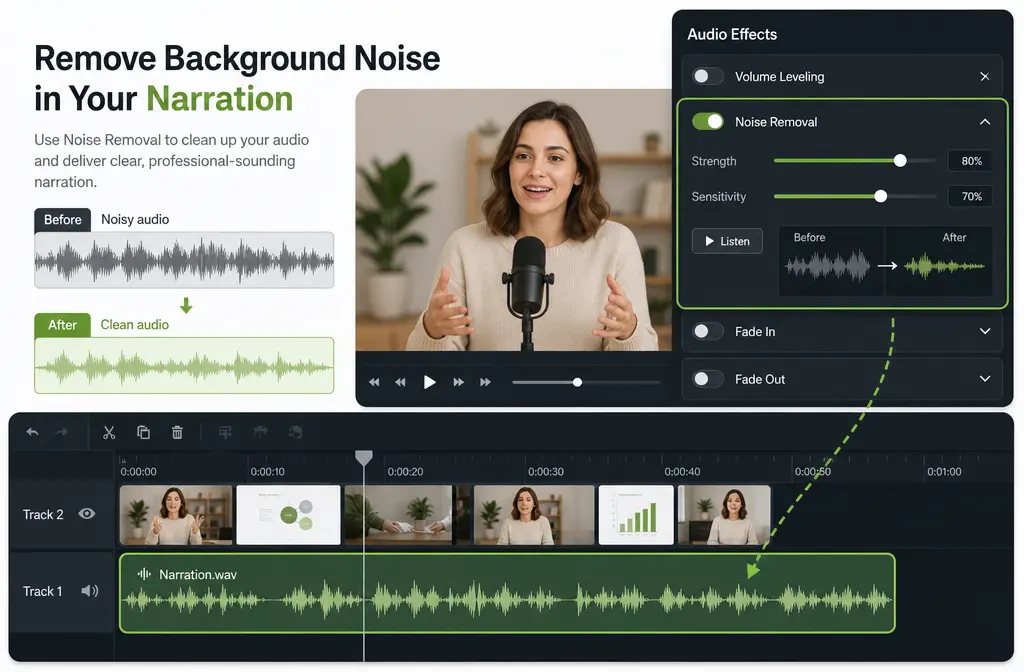This screenshot has width=1024, height=672.
Task: Click the Strength 80% value field
Action: (x=971, y=161)
